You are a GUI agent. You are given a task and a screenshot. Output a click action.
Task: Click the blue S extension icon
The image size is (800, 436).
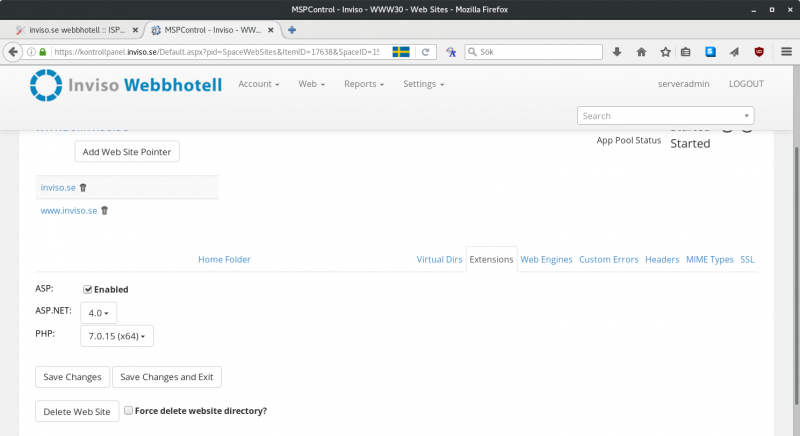(710, 52)
